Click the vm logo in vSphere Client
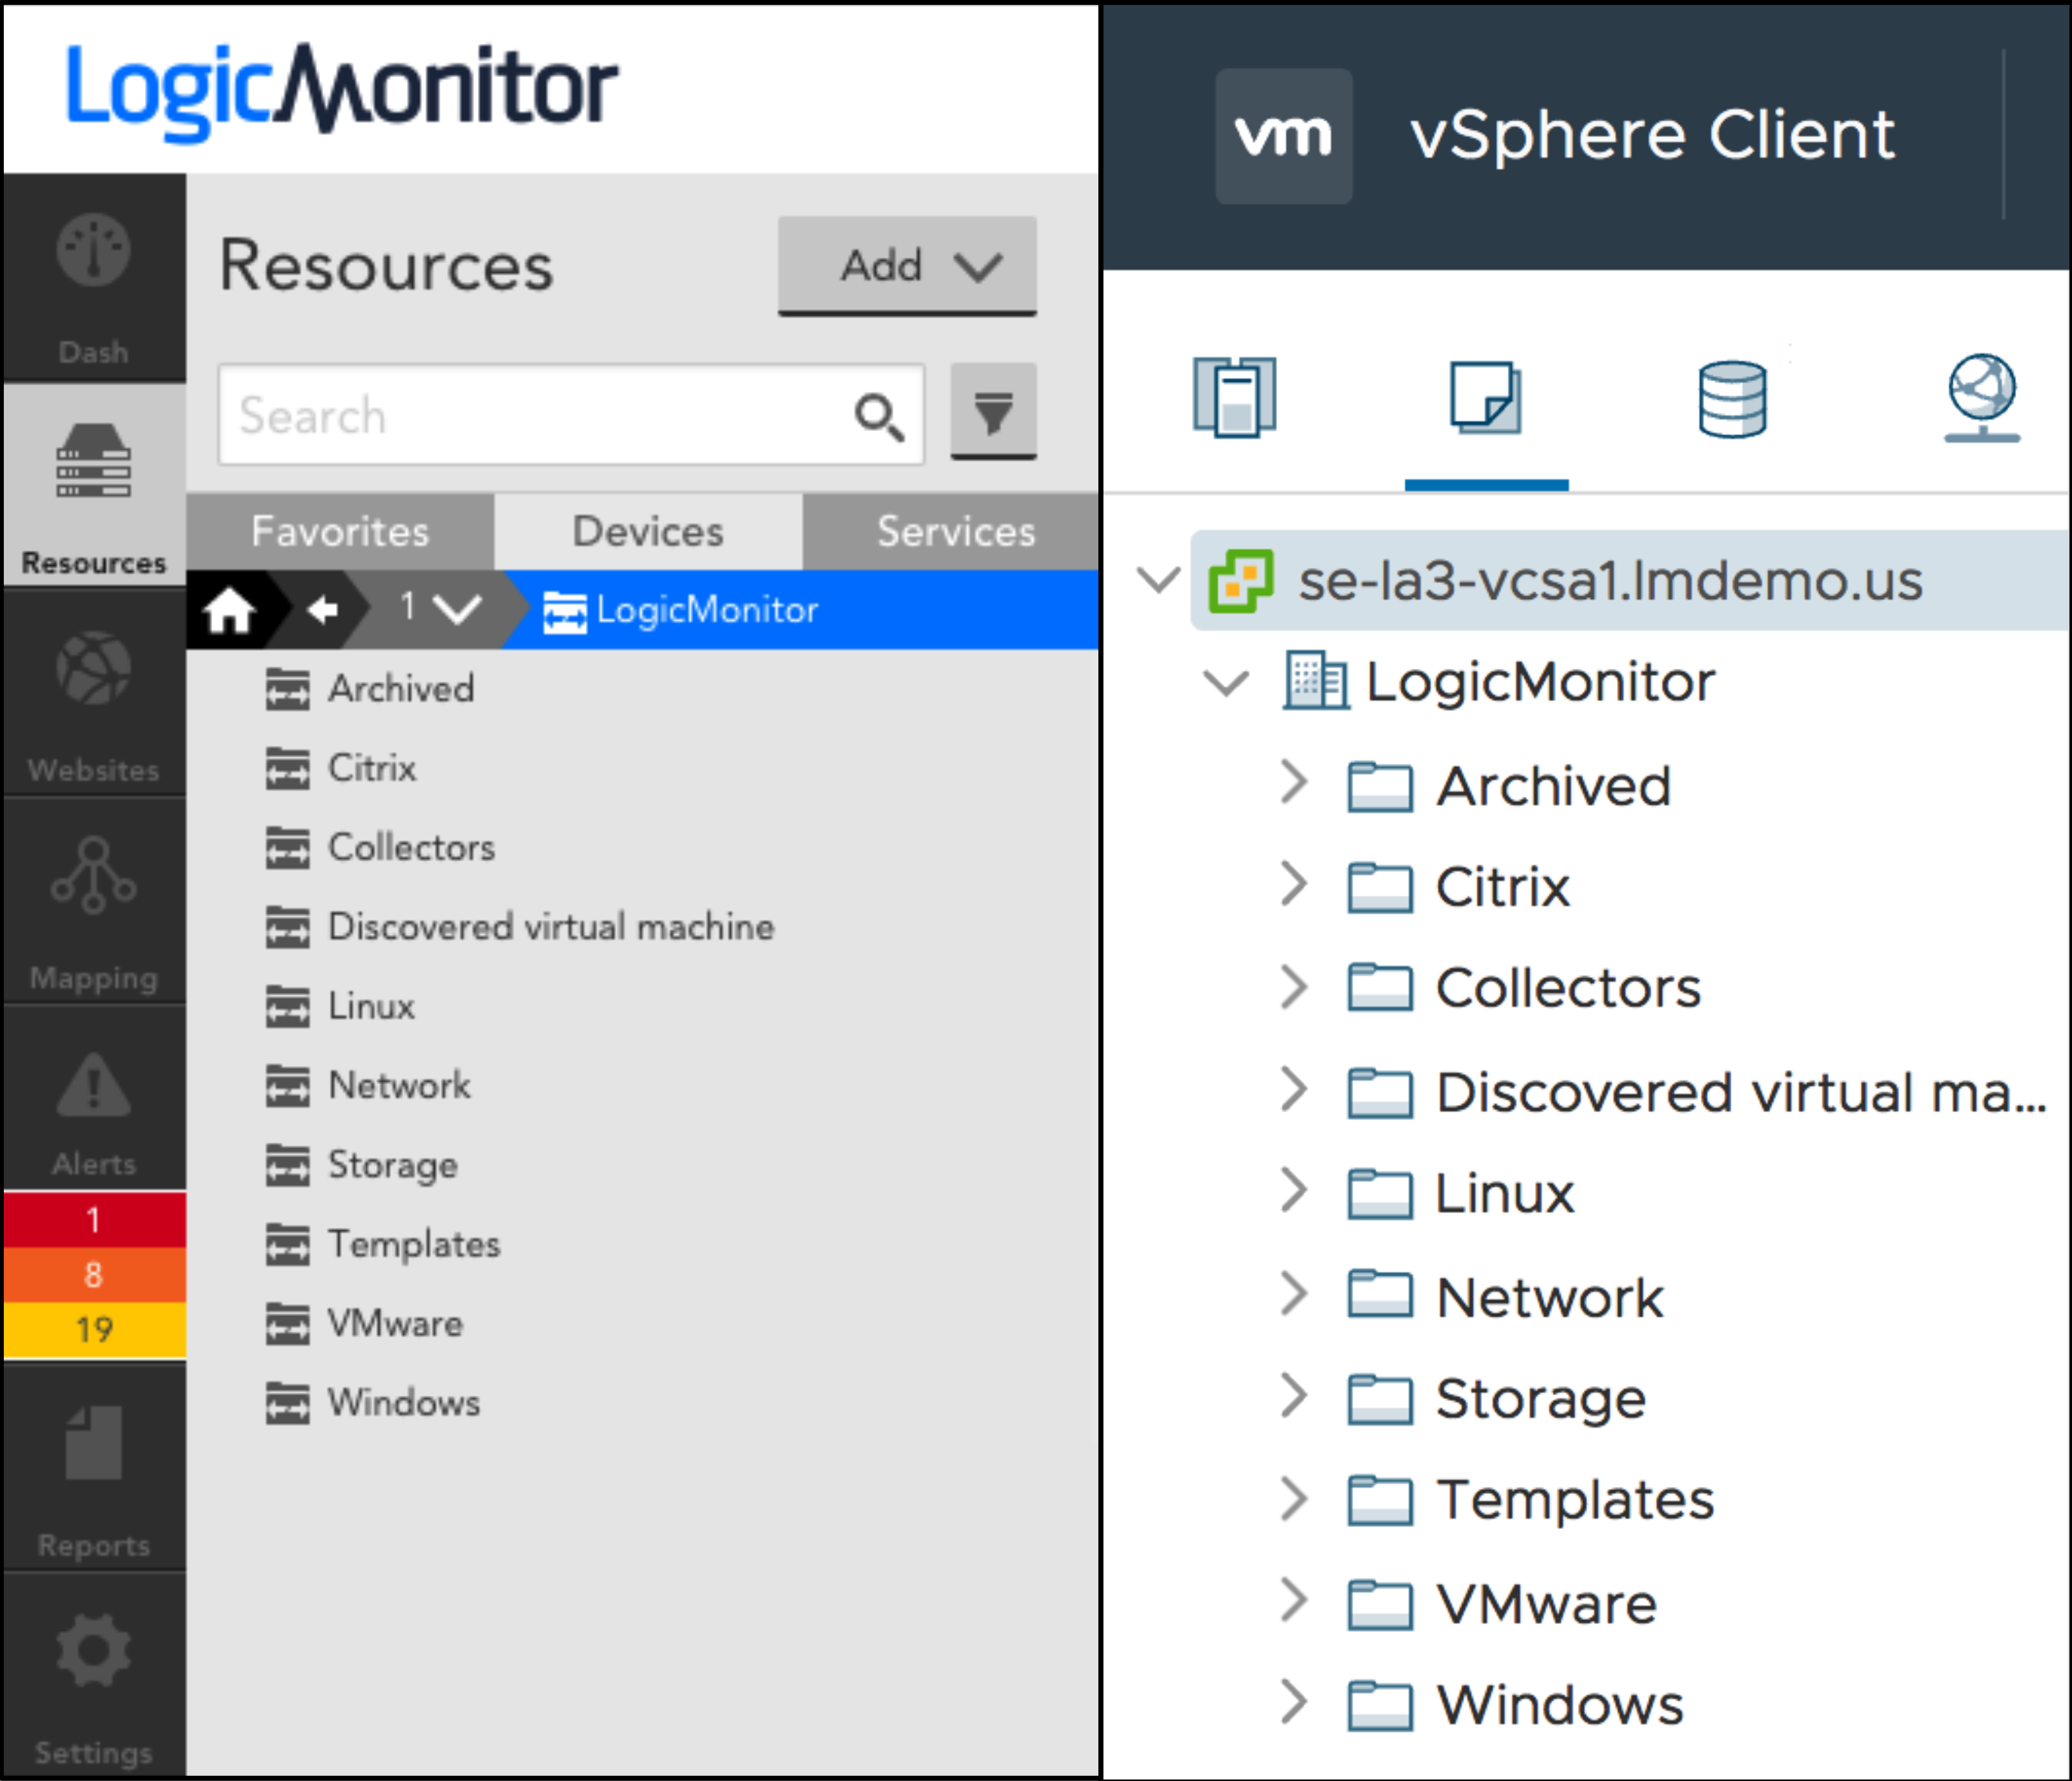This screenshot has height=1781, width=2072. pyautogui.click(x=1283, y=136)
